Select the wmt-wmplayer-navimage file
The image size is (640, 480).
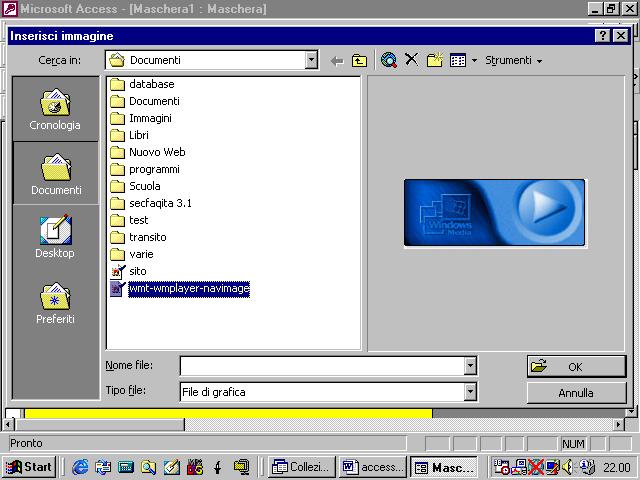[180, 289]
